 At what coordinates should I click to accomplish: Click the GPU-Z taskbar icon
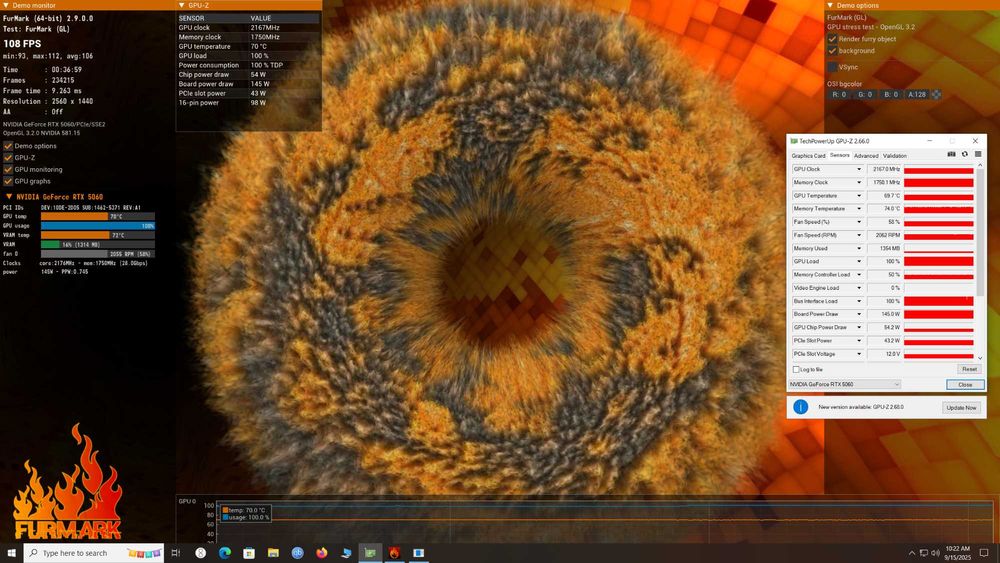370,553
